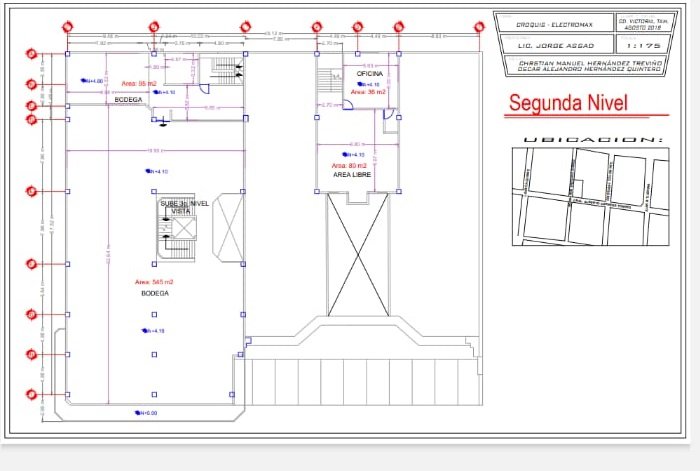The width and height of the screenshot is (700, 471).
Task: Select the "Area: 80 m2" red annotation
Action: (x=350, y=165)
